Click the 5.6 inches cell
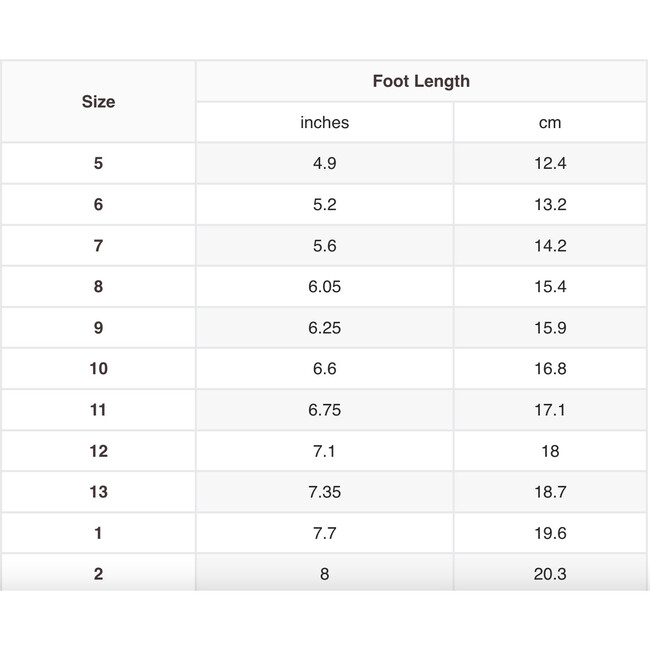 [324, 246]
